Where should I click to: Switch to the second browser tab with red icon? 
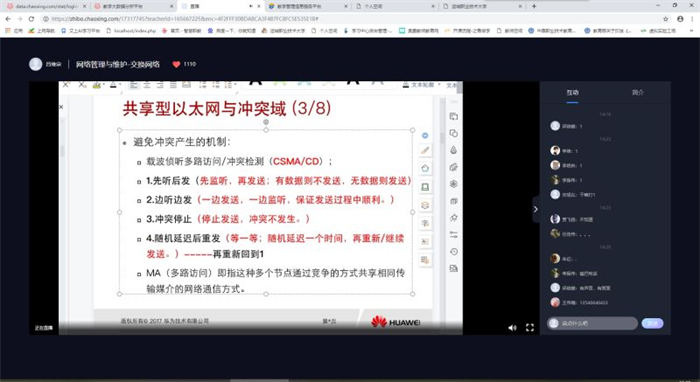click(132, 6)
